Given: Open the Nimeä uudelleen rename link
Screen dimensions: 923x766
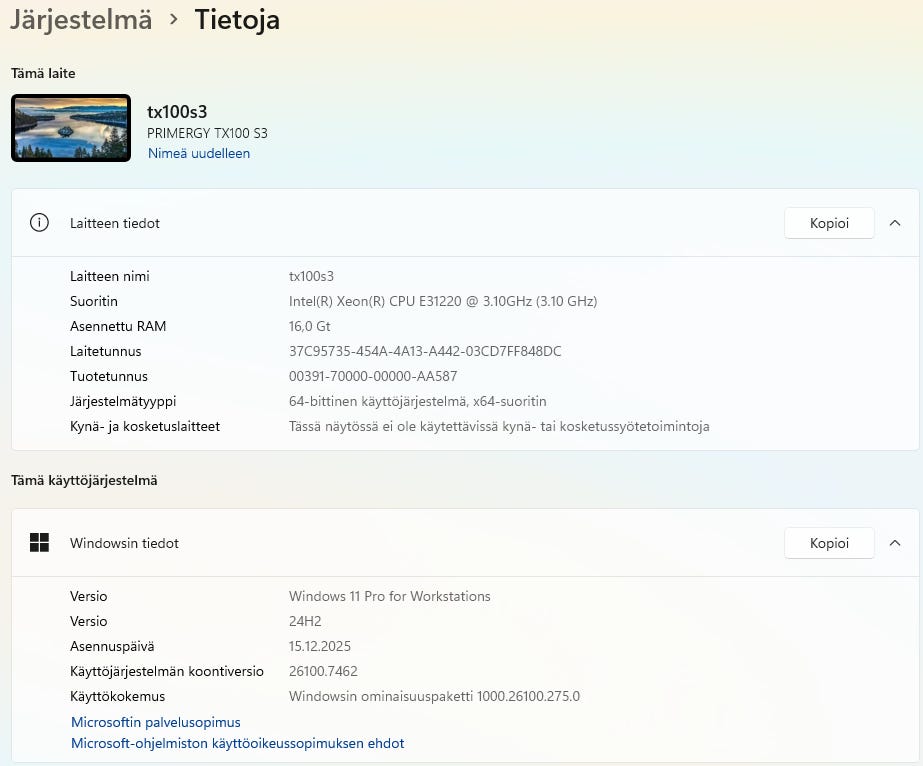Looking at the screenshot, I should (x=199, y=154).
